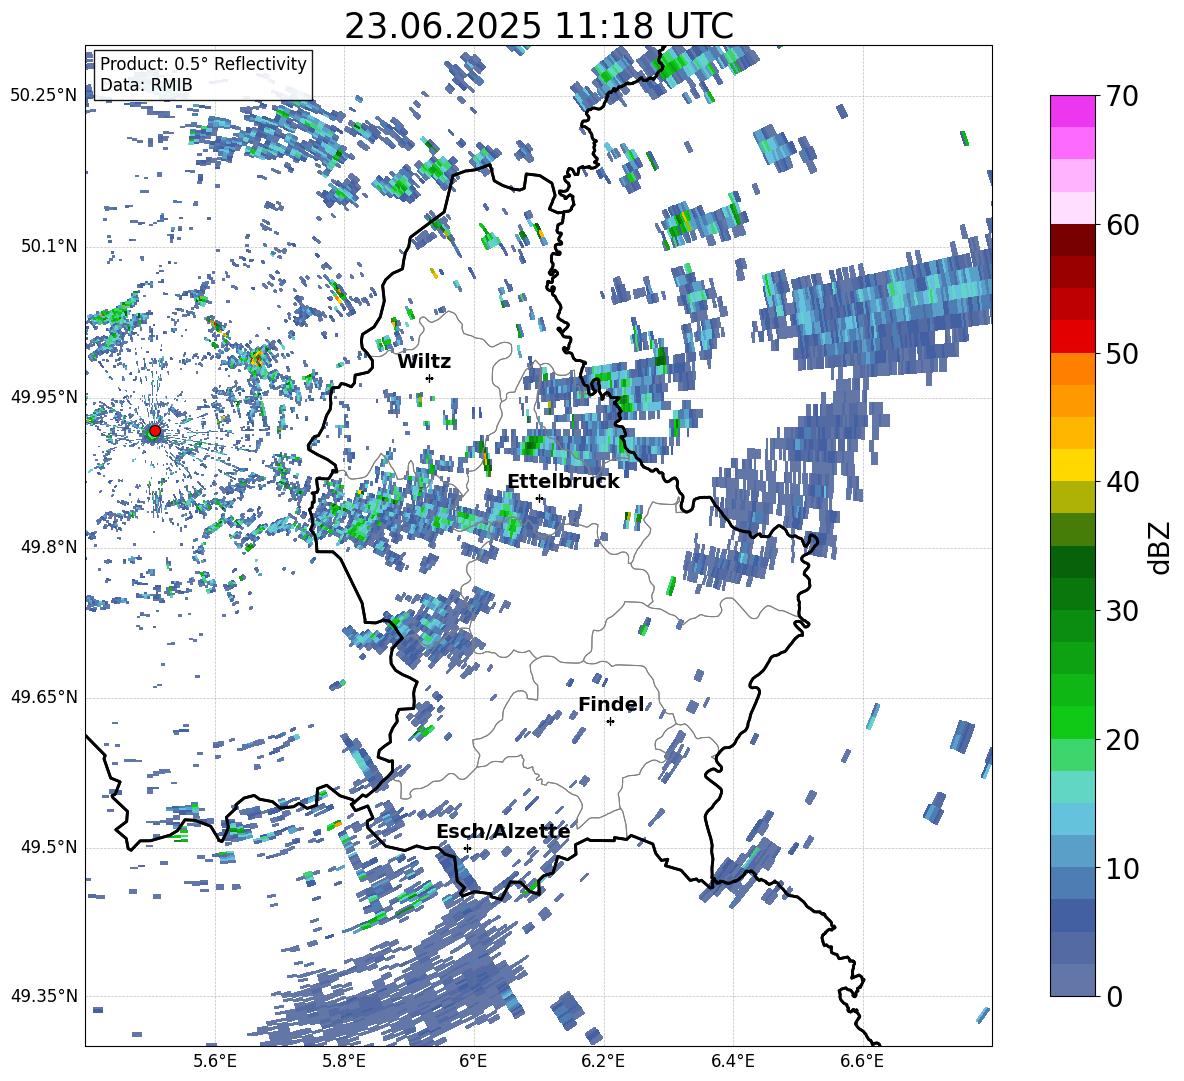Click the 6.6°E longitude label

click(x=862, y=1061)
